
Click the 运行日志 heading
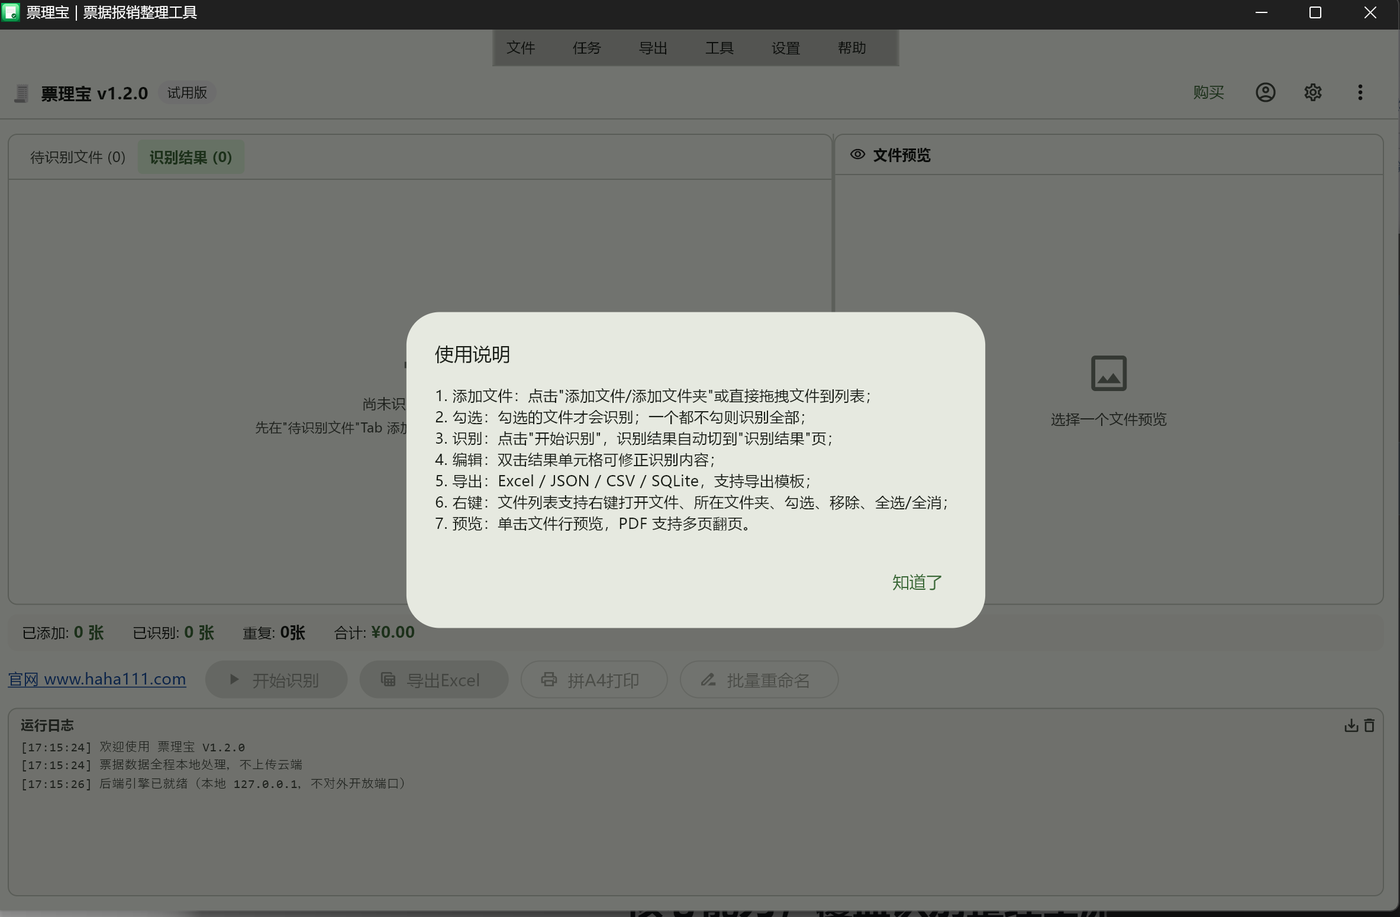(47, 725)
